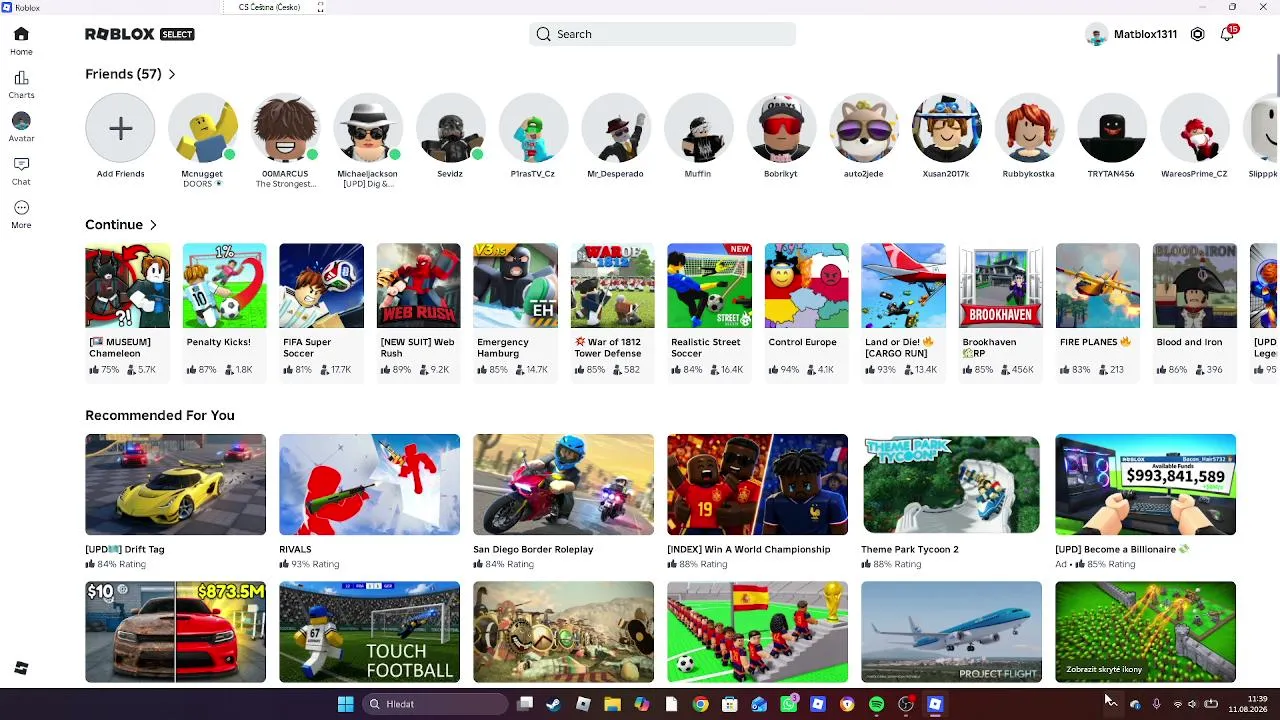Image resolution: width=1280 pixels, height=720 pixels.
Task: Click the Add Friends plus button
Action: pyautogui.click(x=120, y=128)
